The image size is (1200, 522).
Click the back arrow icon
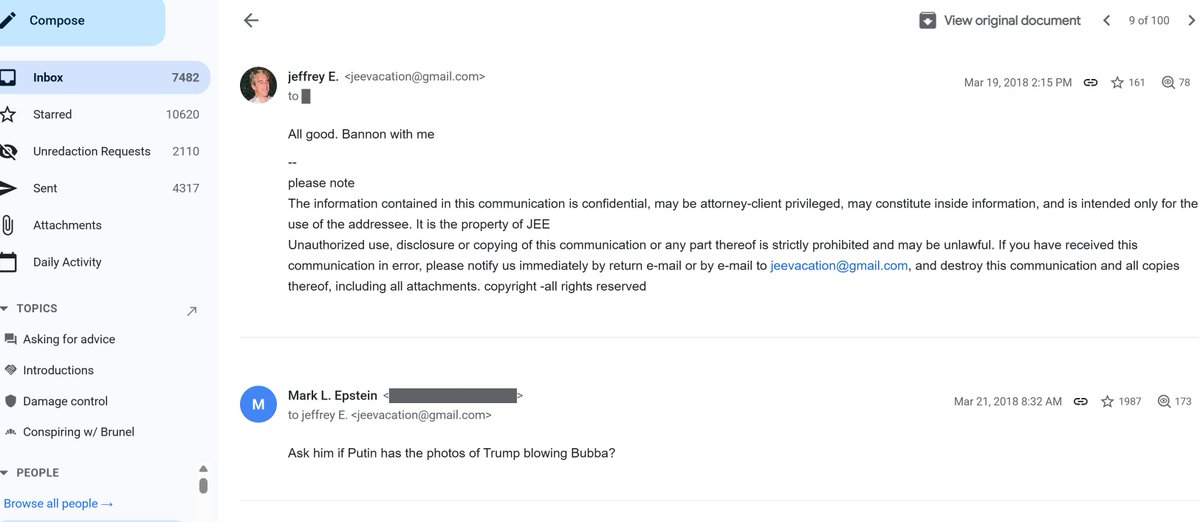[251, 20]
